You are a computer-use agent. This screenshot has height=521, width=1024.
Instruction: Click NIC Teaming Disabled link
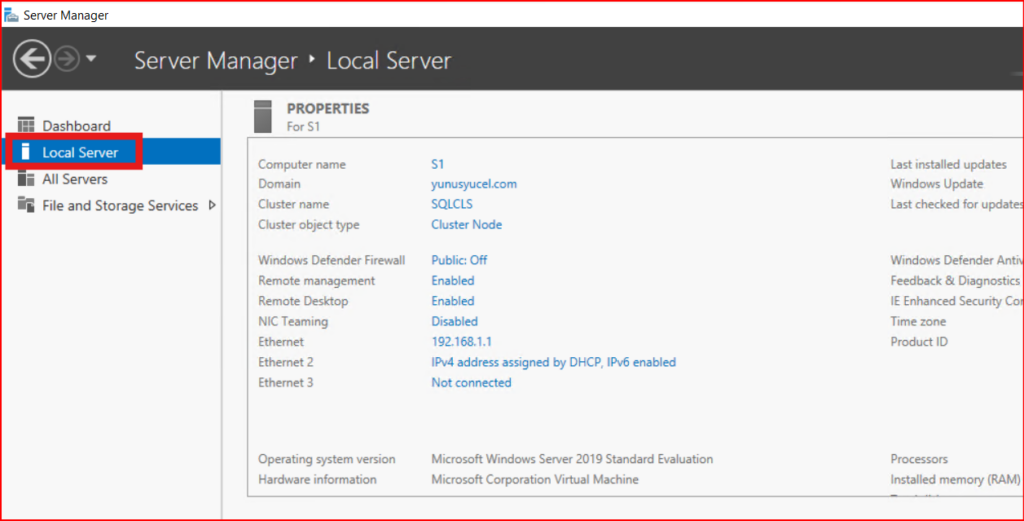(454, 321)
